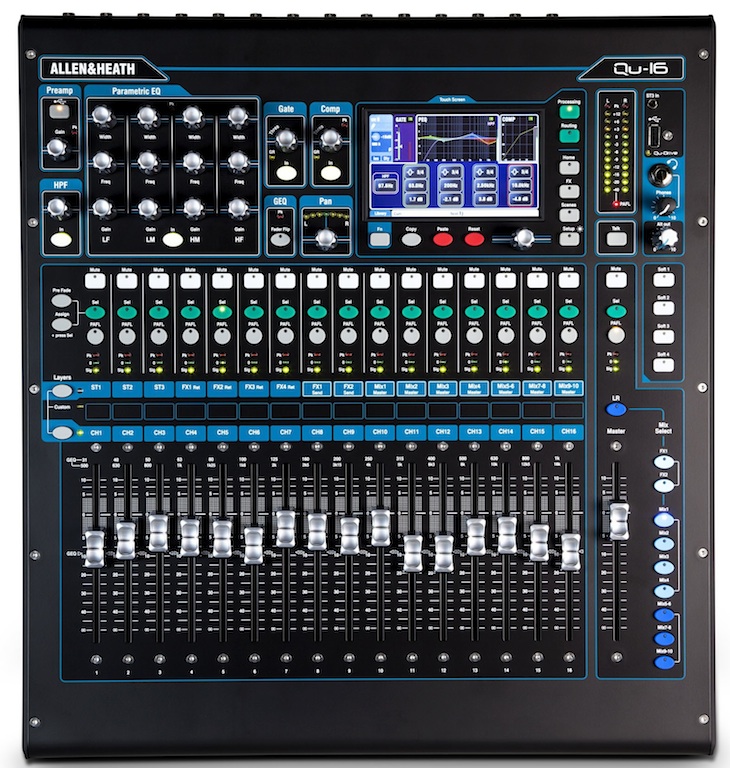Viewport: 730px width, 768px height.
Task: Select the FX2 mix key
Action: [664, 486]
